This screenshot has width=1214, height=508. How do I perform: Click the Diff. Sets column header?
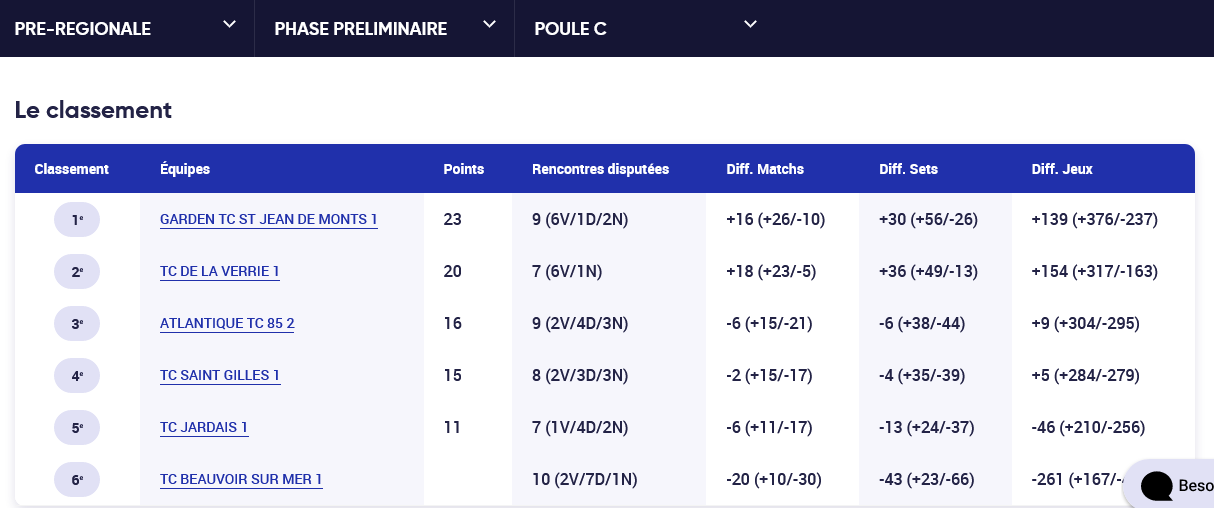point(908,169)
